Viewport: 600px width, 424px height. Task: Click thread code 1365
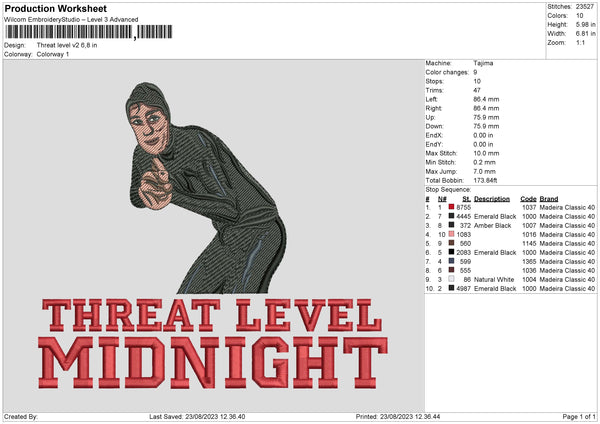click(x=529, y=261)
